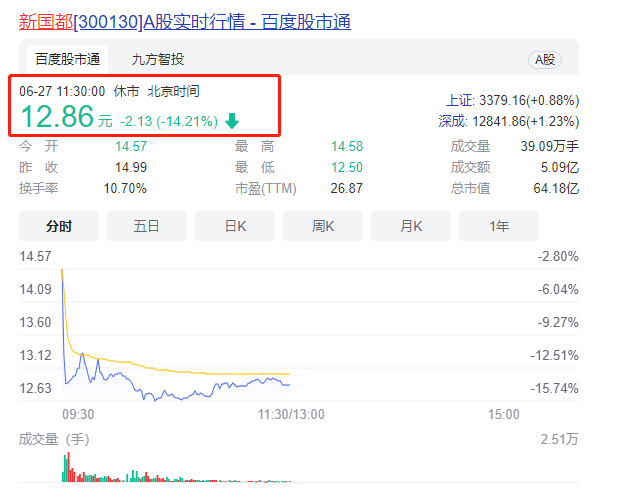Click the change value -2.13 (-14.21%)
The height and width of the screenshot is (495, 642).
click(x=169, y=121)
